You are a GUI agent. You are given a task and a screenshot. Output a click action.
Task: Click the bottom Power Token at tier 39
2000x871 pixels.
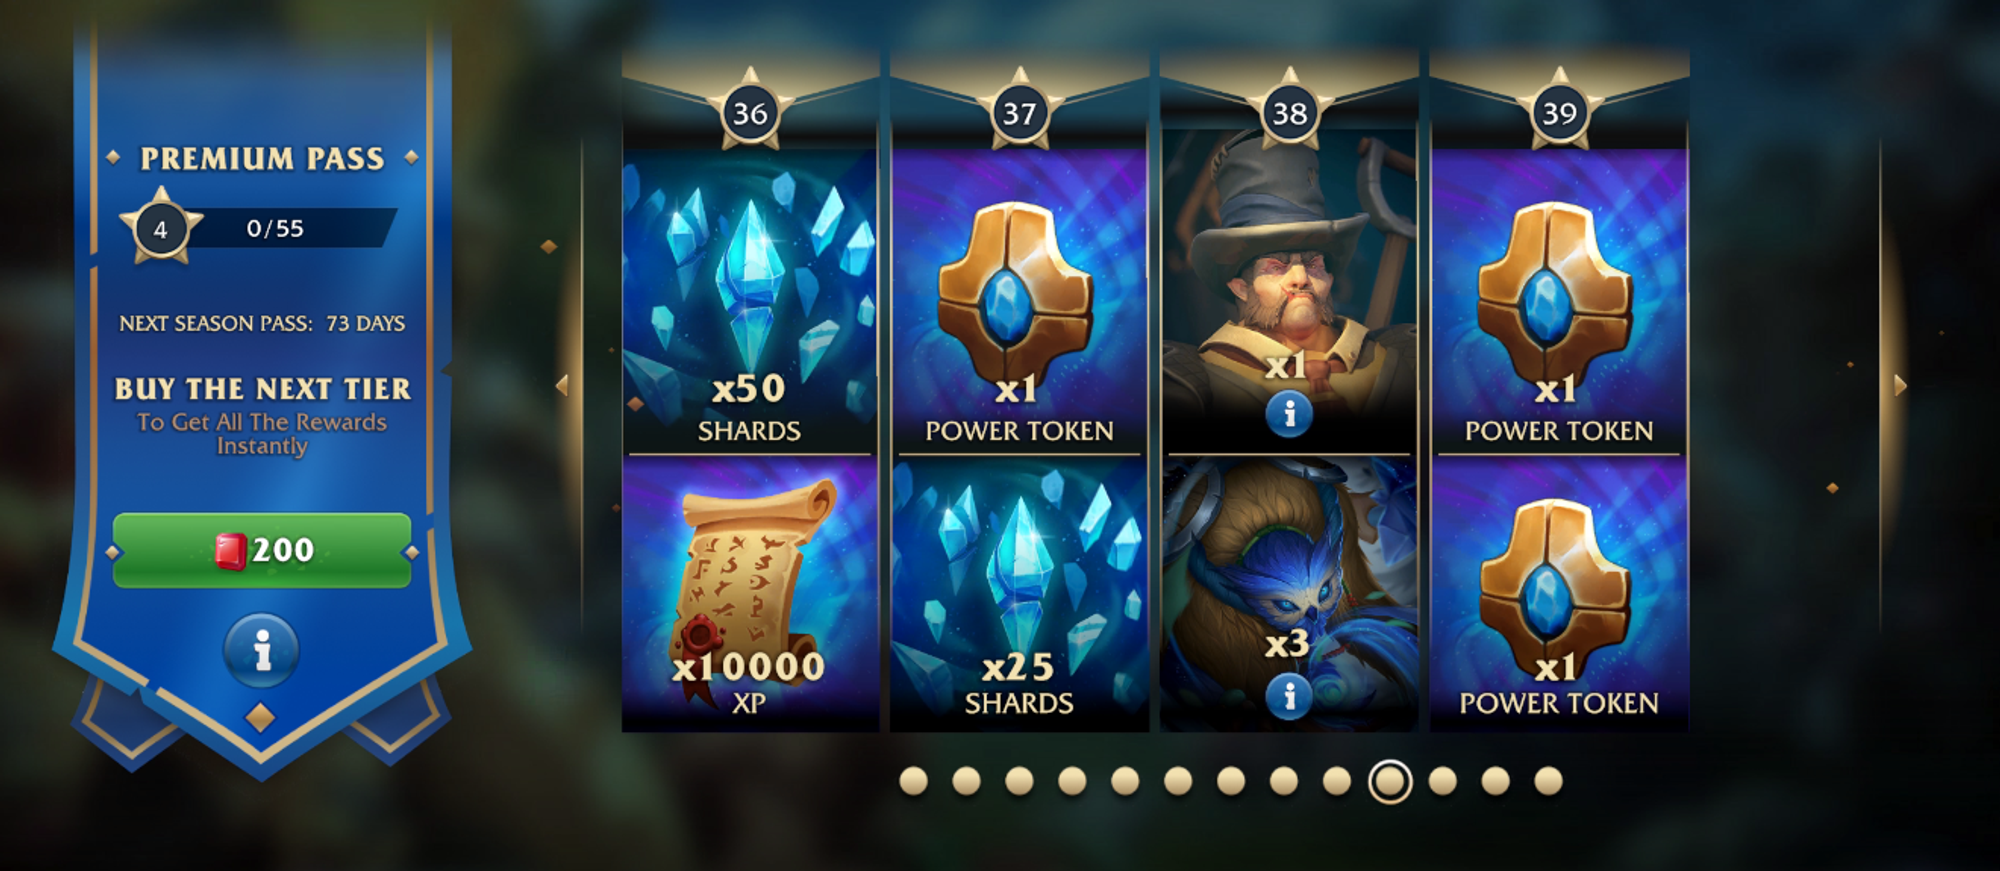[x=1559, y=594]
